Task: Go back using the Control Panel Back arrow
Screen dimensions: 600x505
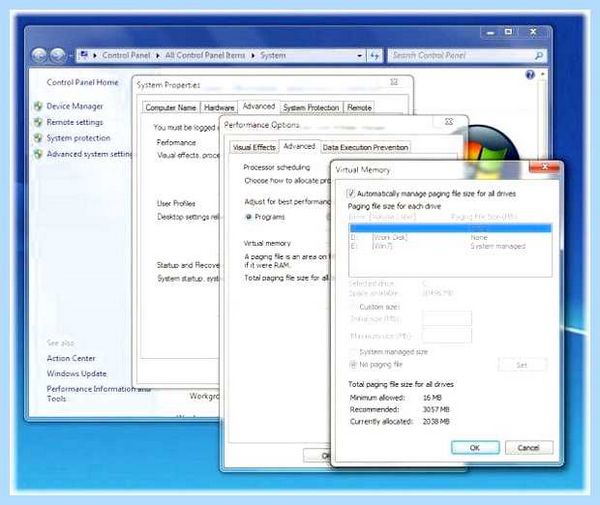Action: click(39, 55)
